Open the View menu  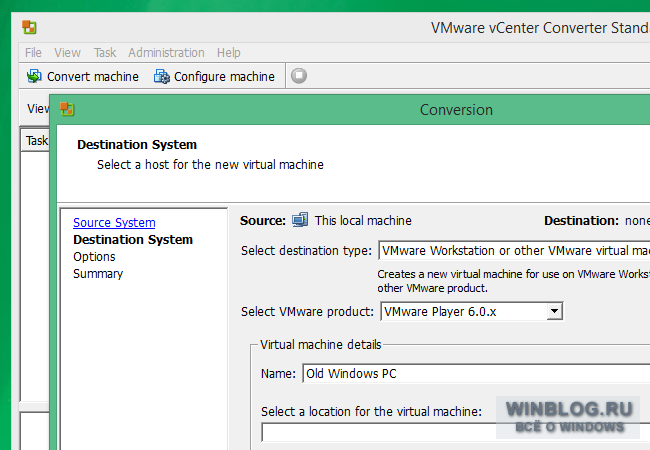(x=67, y=53)
